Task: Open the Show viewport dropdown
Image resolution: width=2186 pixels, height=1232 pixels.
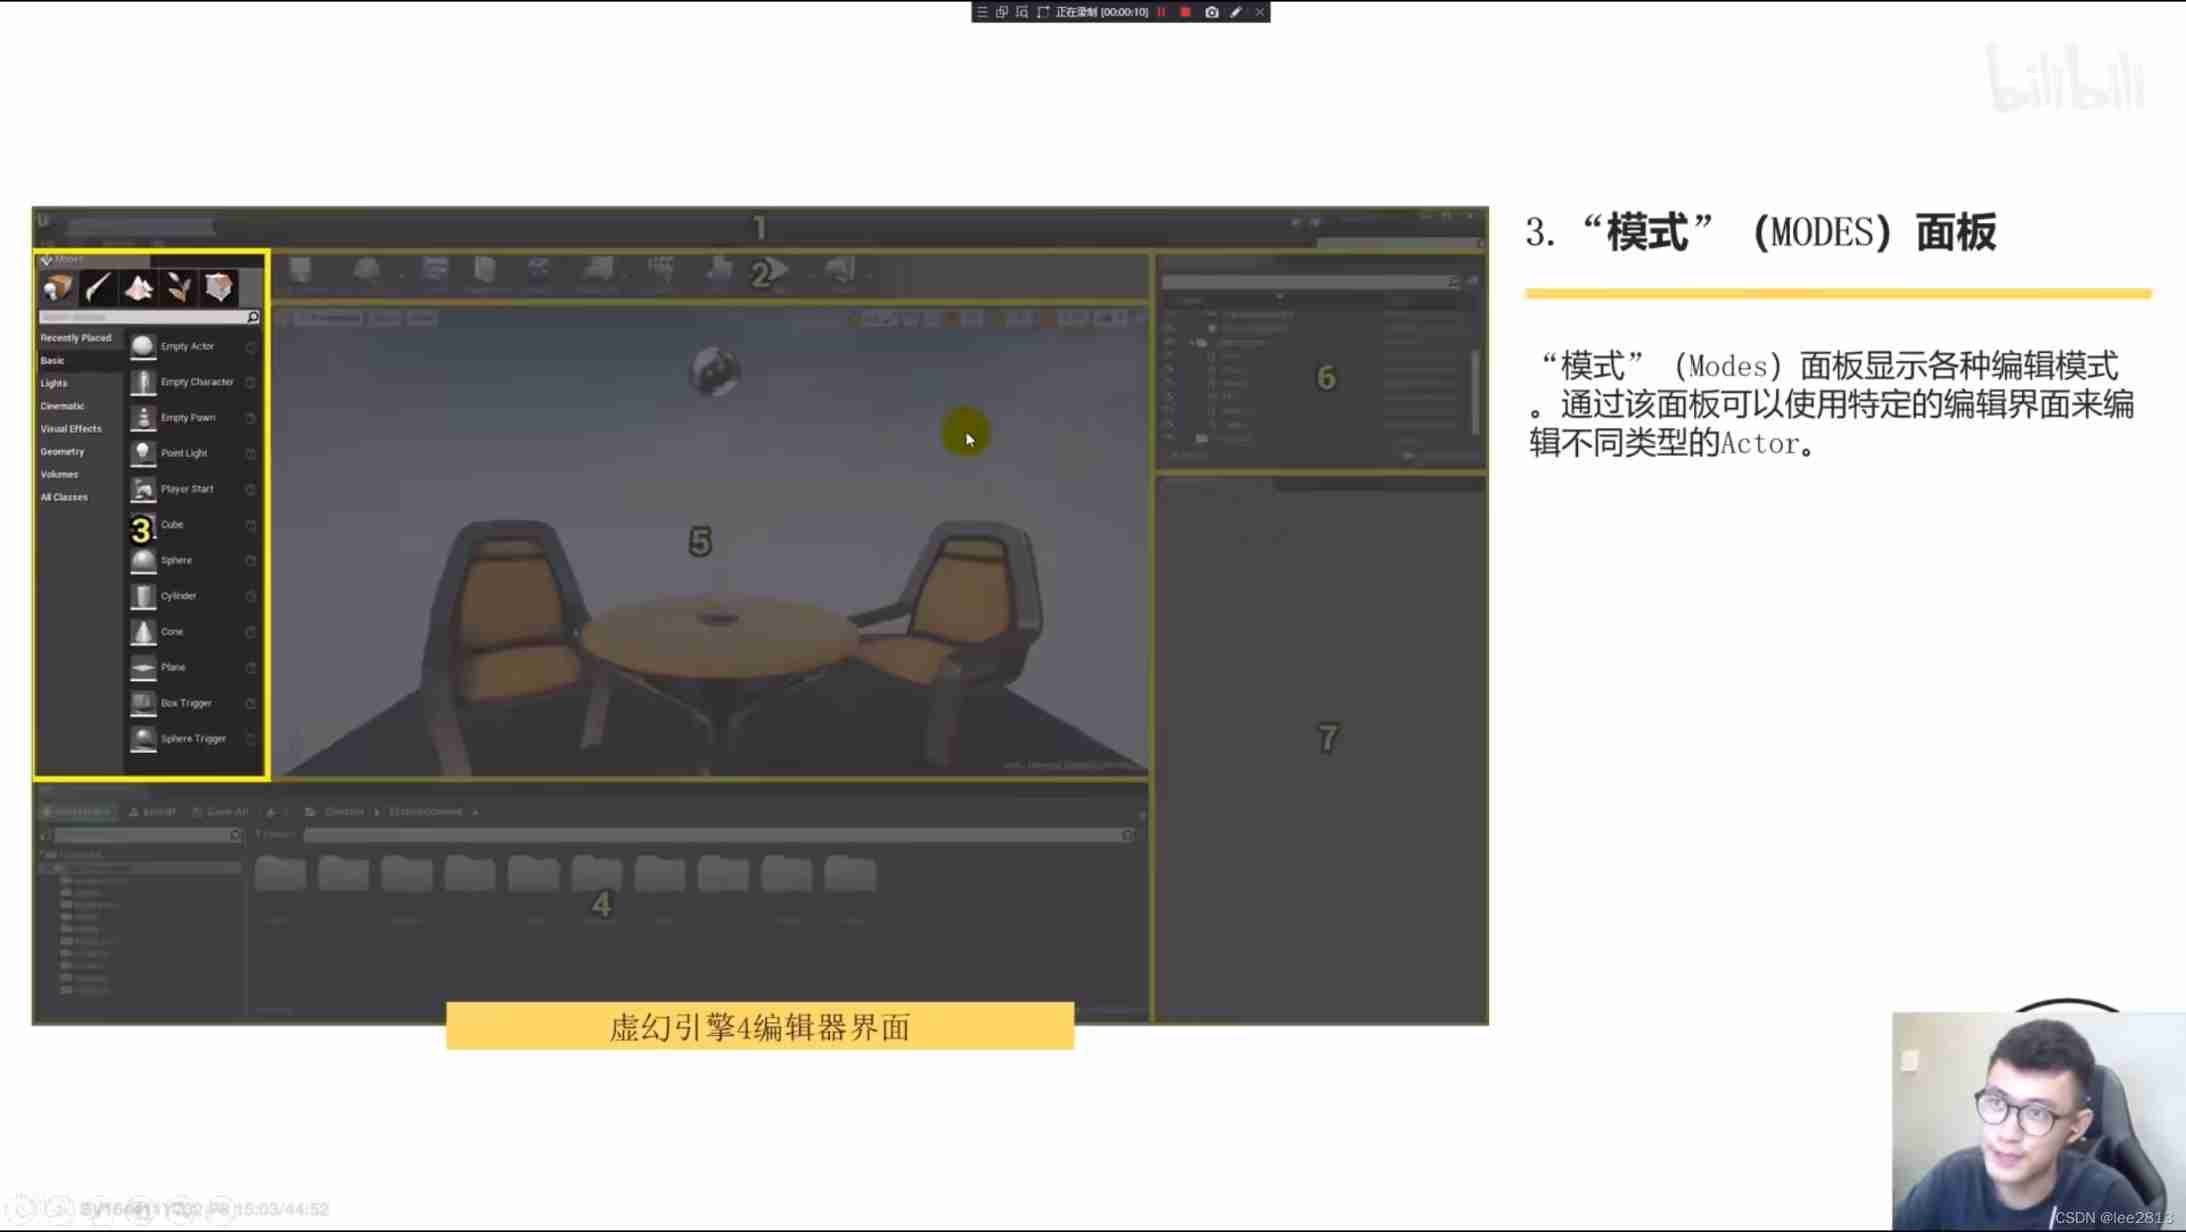Action: point(422,318)
